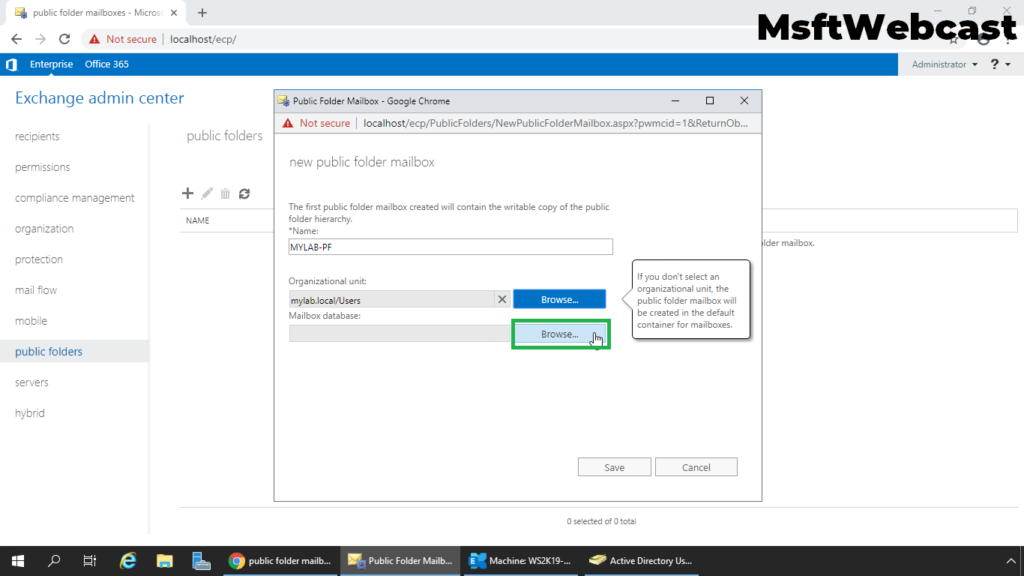Show hidden system tray icons chevron
Image resolution: width=1024 pixels, height=576 pixels.
[x=1010, y=560]
